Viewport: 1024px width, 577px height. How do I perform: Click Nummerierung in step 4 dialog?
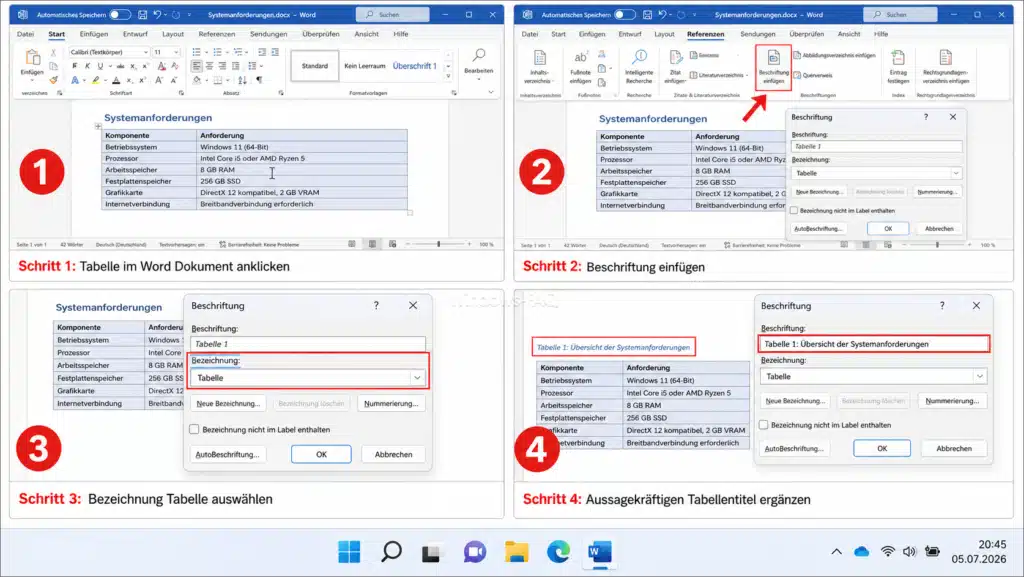952,401
